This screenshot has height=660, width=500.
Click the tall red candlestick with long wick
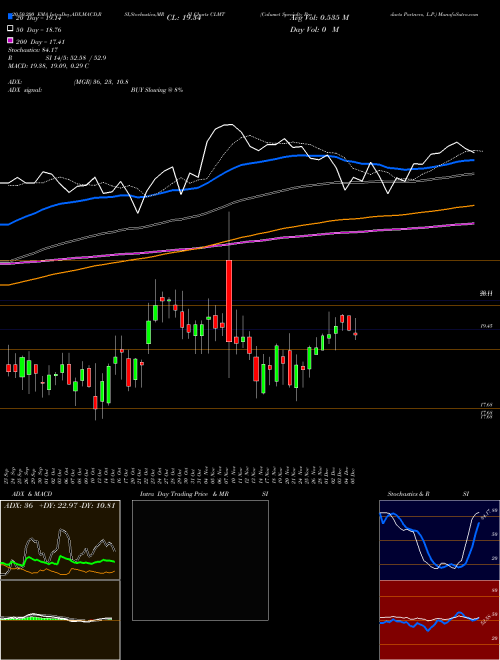229,301
